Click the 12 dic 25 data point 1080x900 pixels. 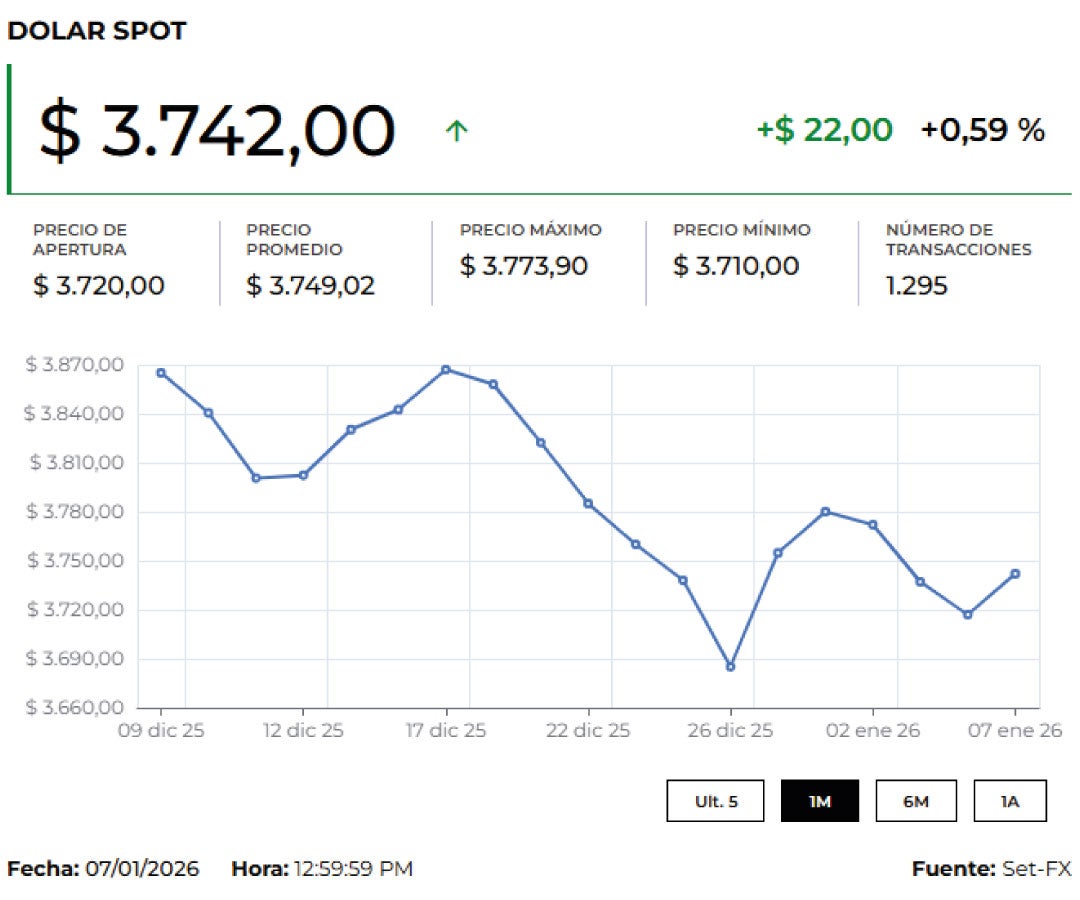point(303,475)
